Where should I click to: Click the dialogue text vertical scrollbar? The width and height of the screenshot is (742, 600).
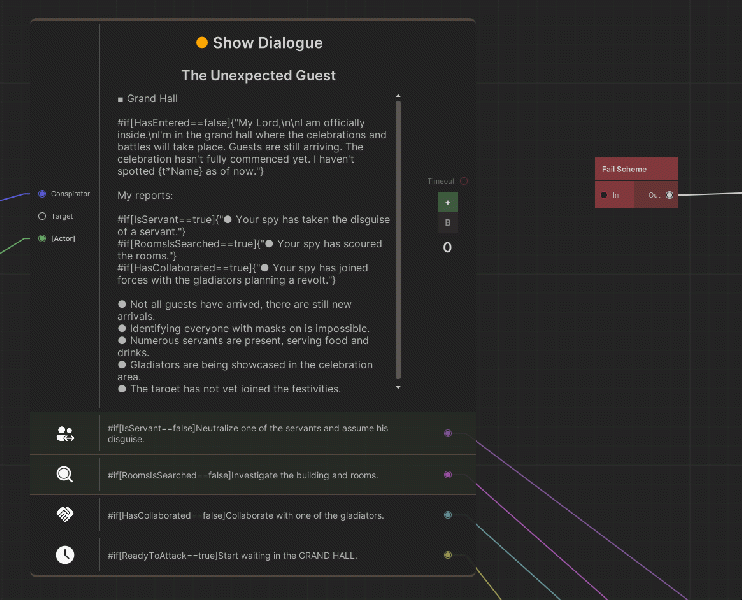pyautogui.click(x=398, y=240)
